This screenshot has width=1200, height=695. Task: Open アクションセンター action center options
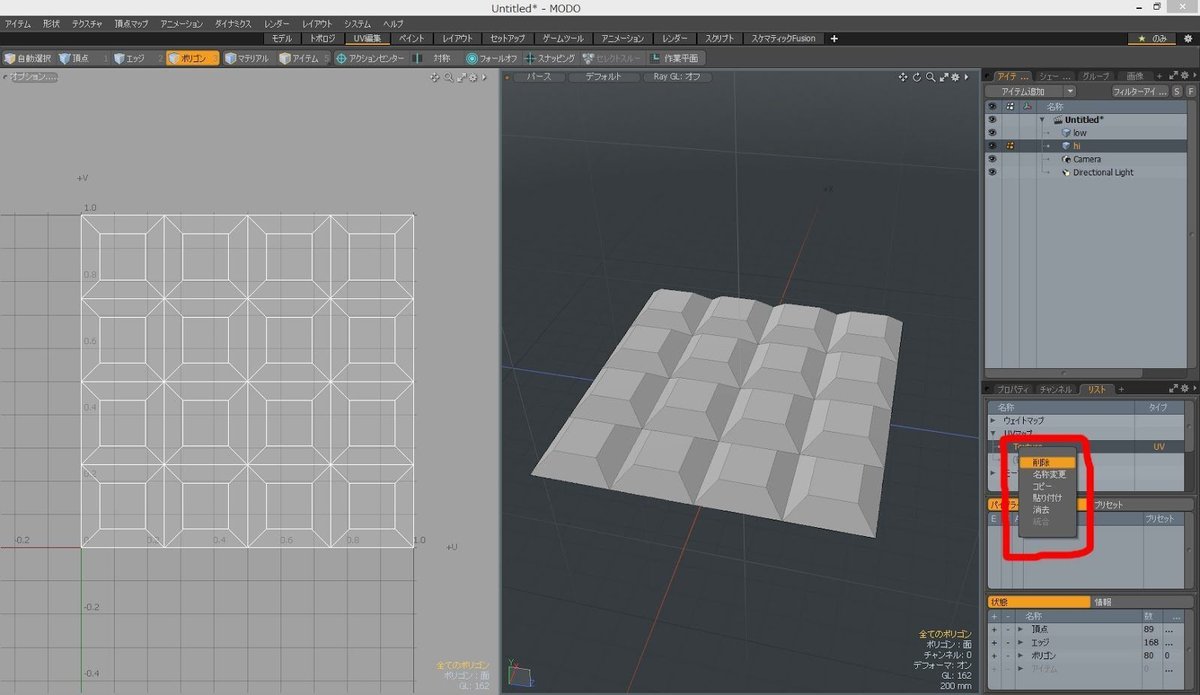[369, 58]
